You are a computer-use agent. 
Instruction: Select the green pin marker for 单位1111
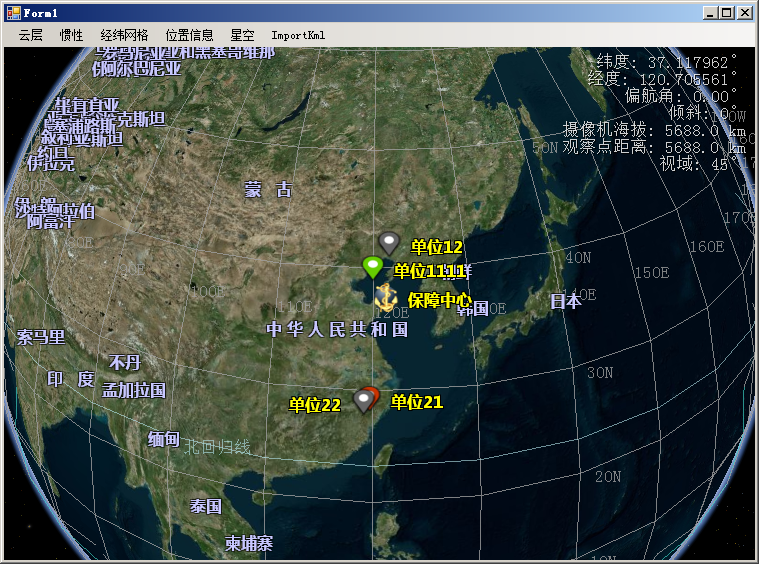coord(372,266)
